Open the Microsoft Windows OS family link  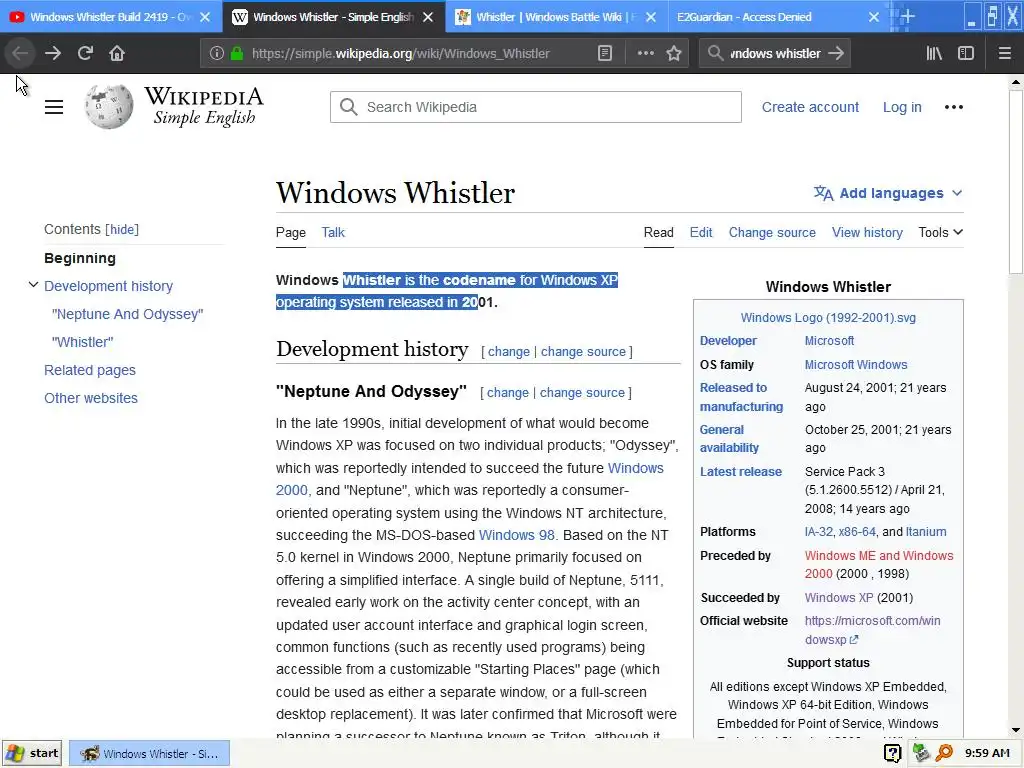856,364
